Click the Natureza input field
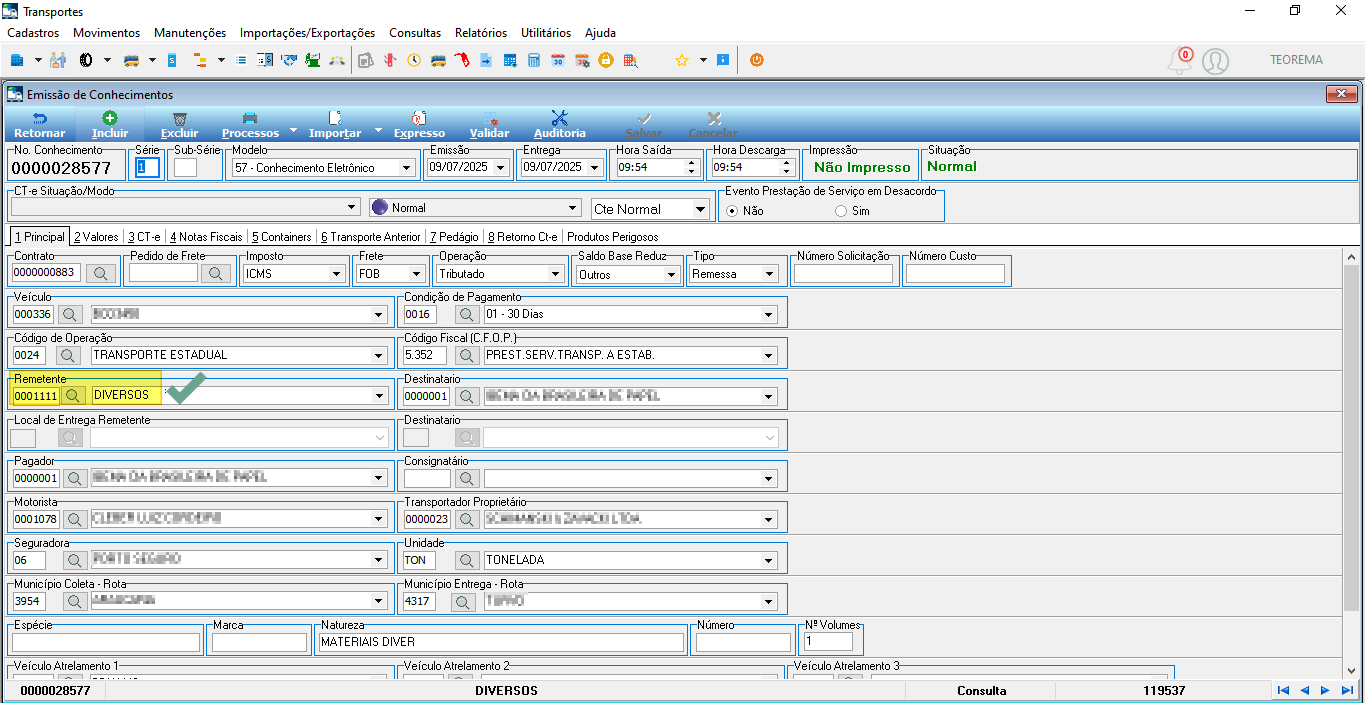This screenshot has width=1365, height=703. point(500,642)
